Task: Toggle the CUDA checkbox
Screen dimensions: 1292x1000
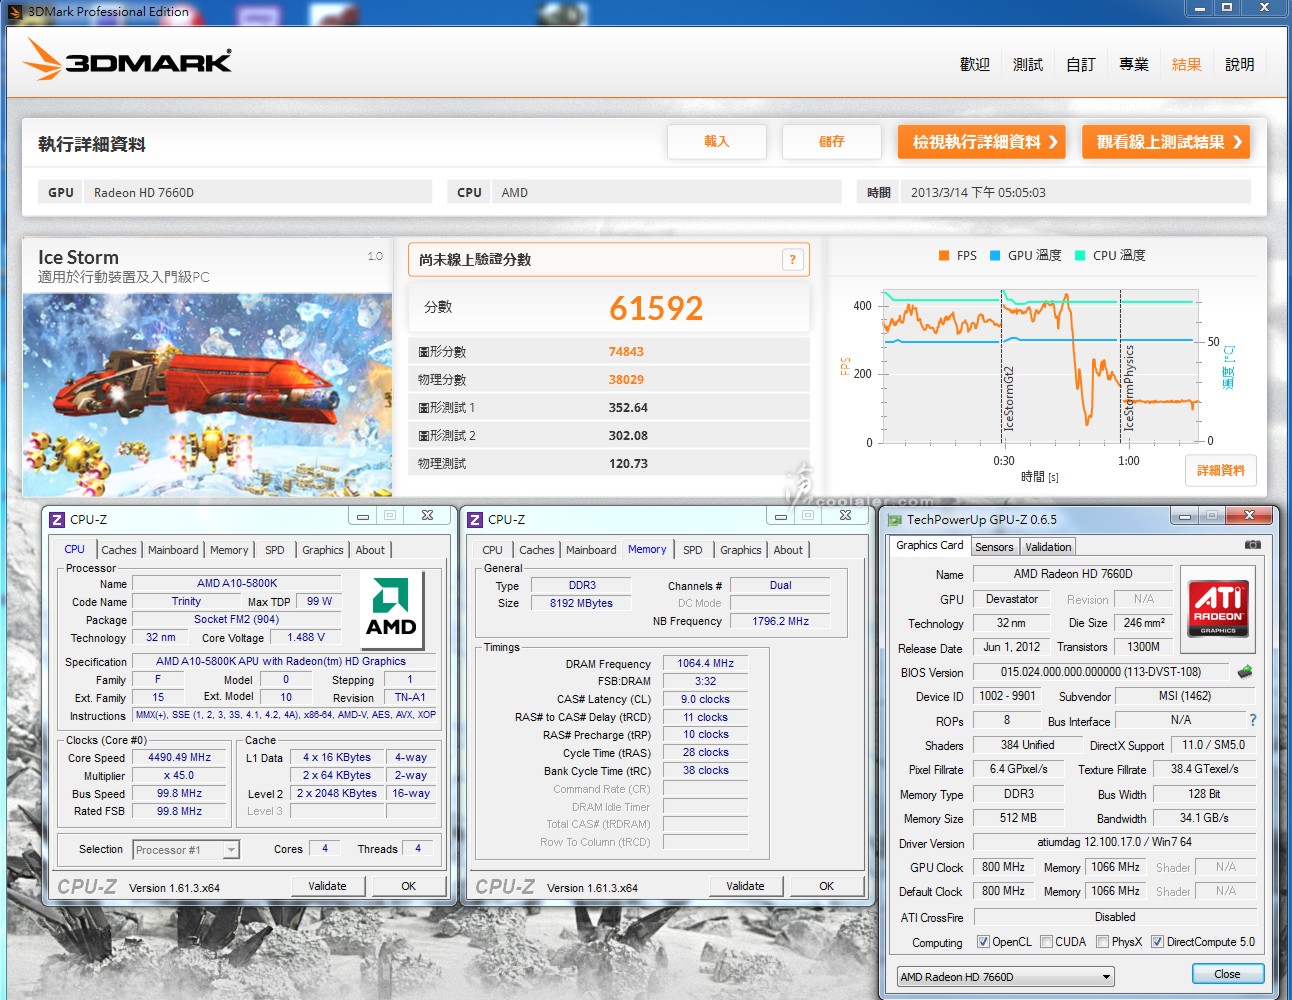Action: click(x=1046, y=942)
